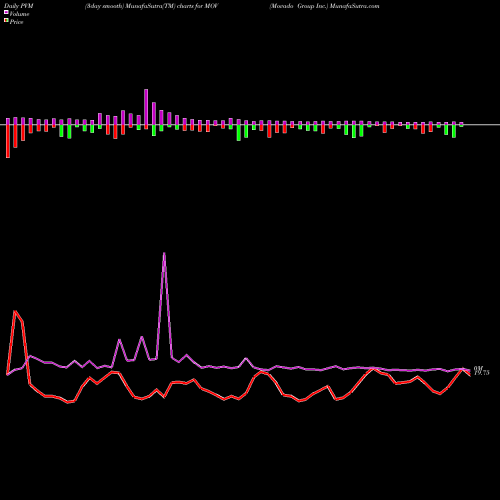This screenshot has width=500, height=500.
Task: Click the '19.75' price axis label
Action: click(x=482, y=373)
